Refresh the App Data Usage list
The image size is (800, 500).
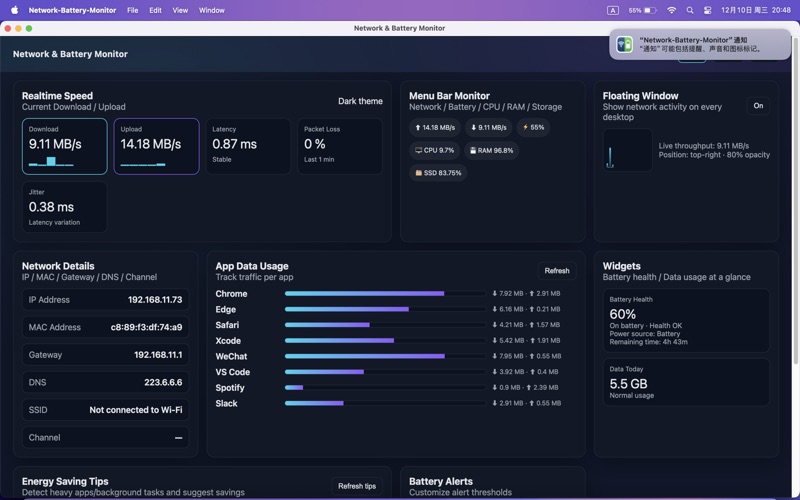click(x=557, y=270)
